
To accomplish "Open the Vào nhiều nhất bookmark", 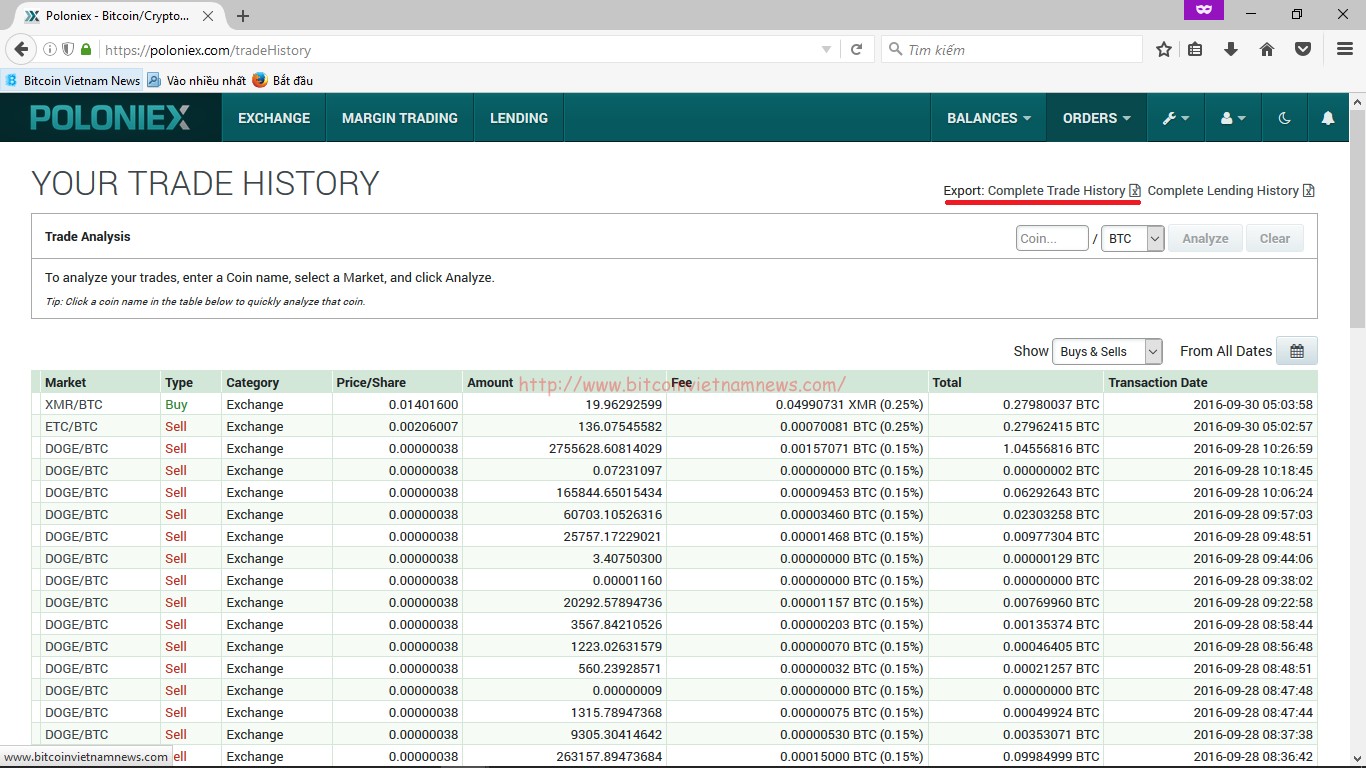I will pos(197,80).
